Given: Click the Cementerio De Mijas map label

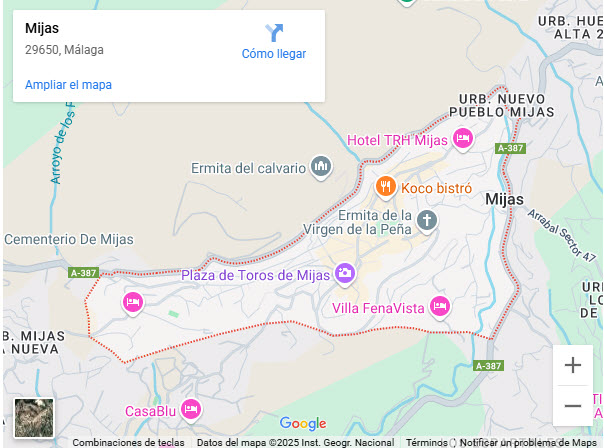Looking at the screenshot, I should (69, 239).
